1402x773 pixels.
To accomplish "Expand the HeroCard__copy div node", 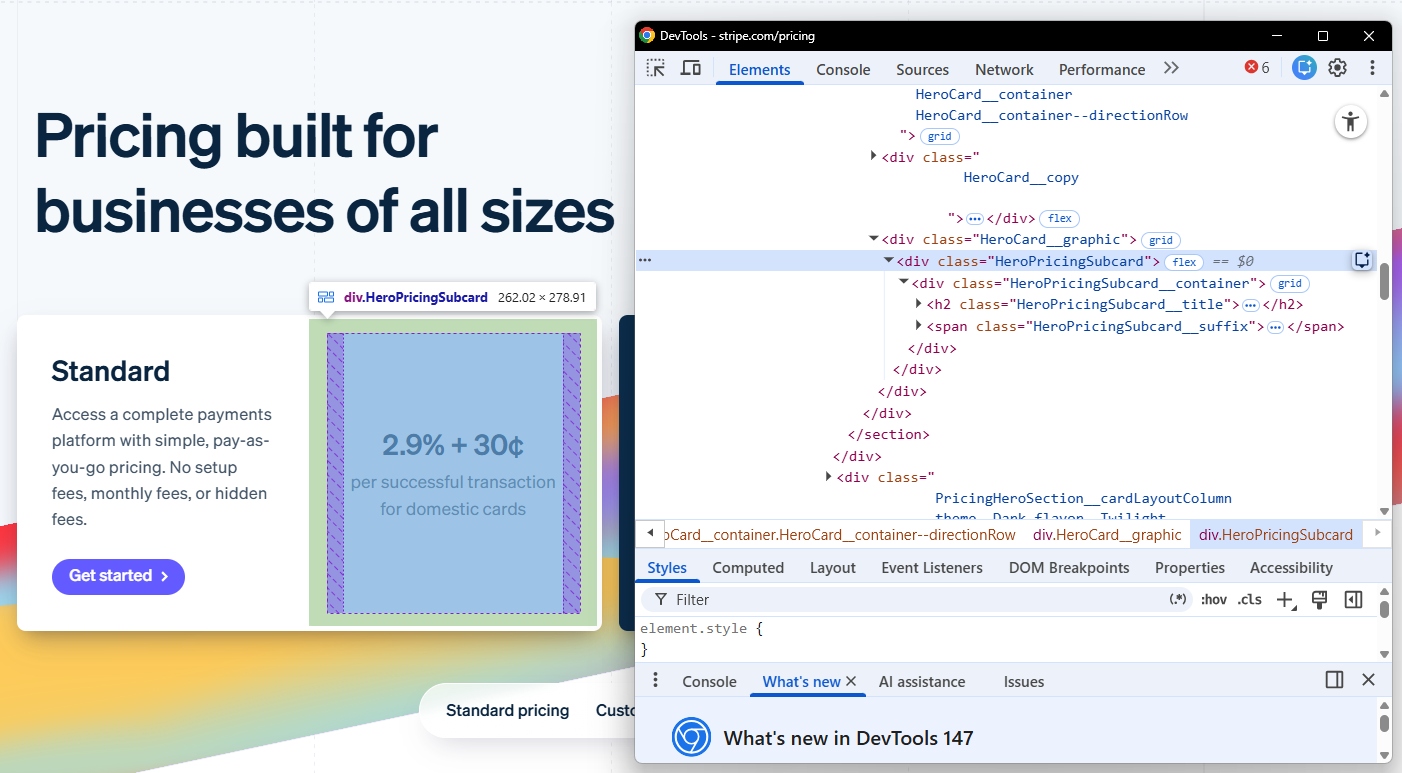I will pyautogui.click(x=874, y=156).
